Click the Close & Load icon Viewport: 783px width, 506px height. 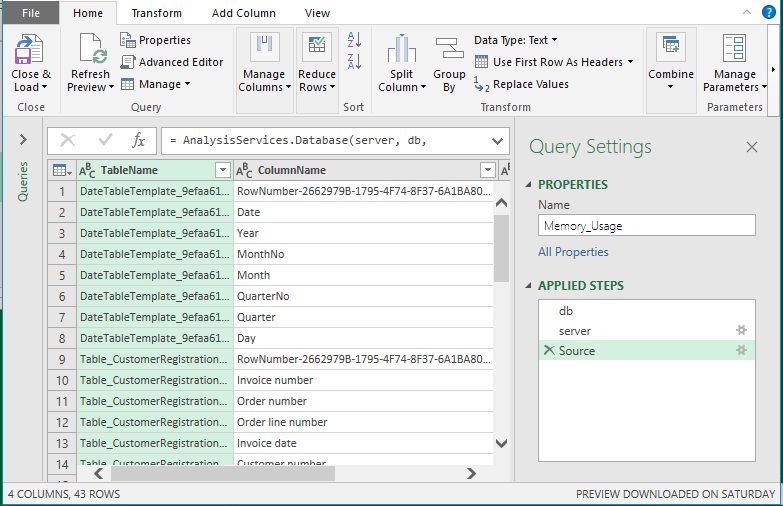coord(29,49)
